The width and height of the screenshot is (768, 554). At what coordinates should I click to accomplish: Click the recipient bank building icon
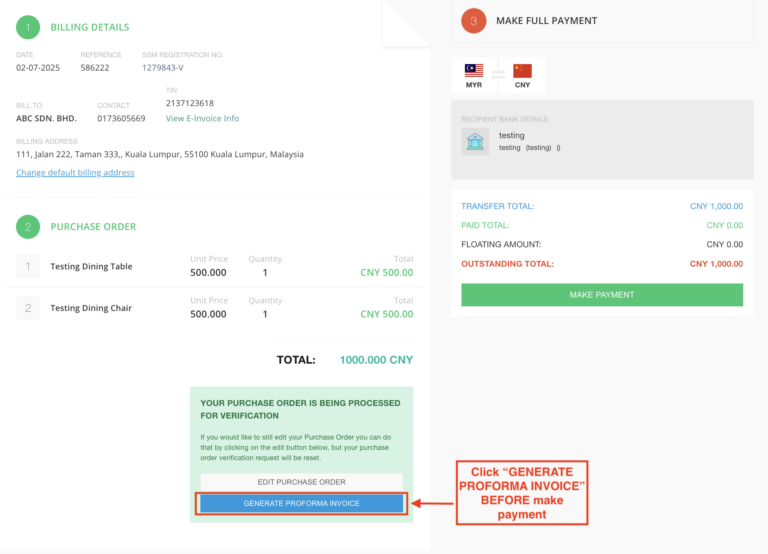[x=475, y=142]
